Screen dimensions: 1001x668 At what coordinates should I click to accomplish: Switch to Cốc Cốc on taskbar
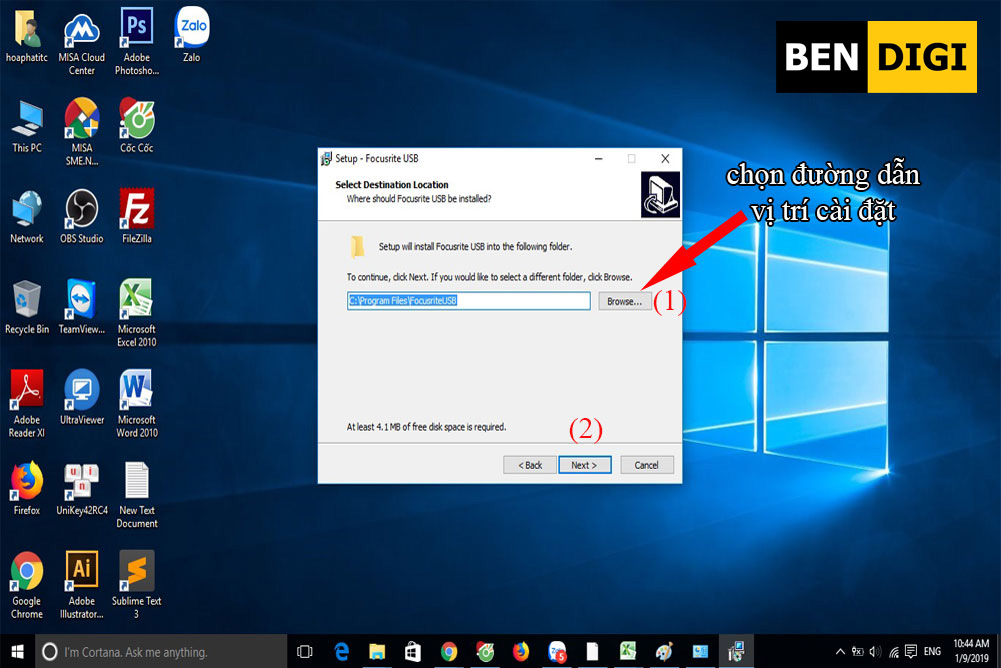click(485, 651)
